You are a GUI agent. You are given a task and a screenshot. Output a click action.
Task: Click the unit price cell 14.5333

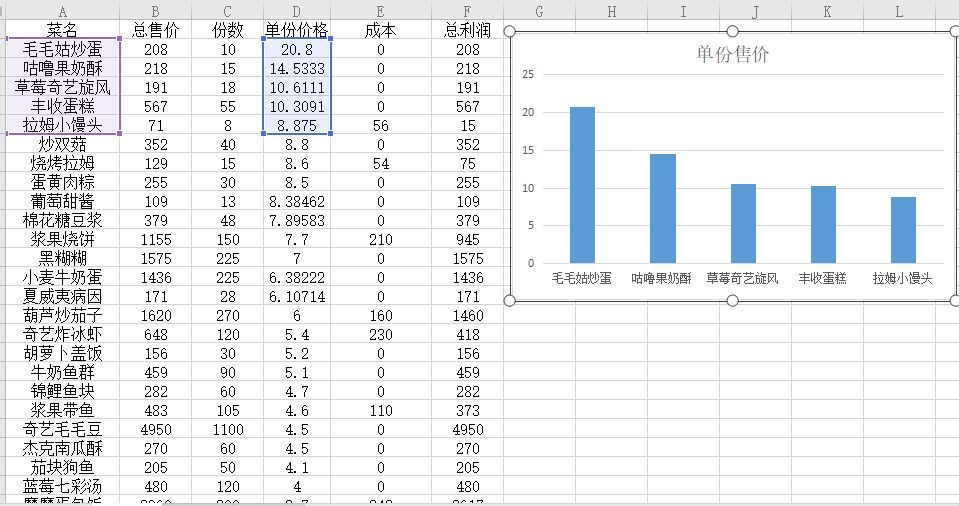click(x=297, y=69)
